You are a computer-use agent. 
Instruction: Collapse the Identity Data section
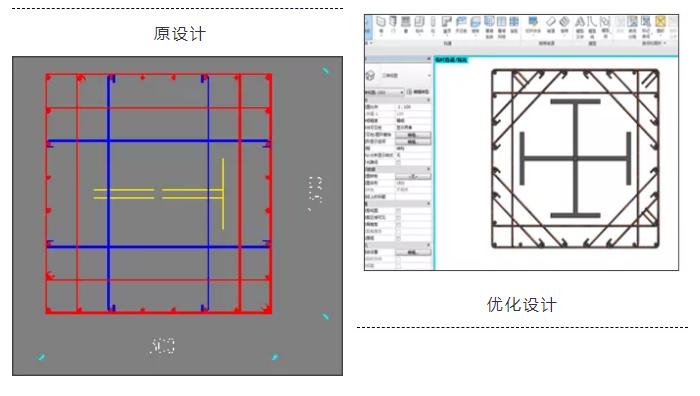coord(429,169)
